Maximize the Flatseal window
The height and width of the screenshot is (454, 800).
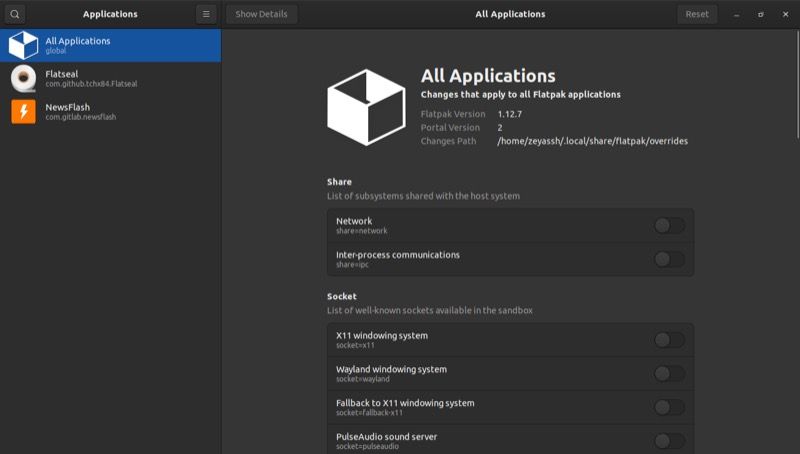761,14
